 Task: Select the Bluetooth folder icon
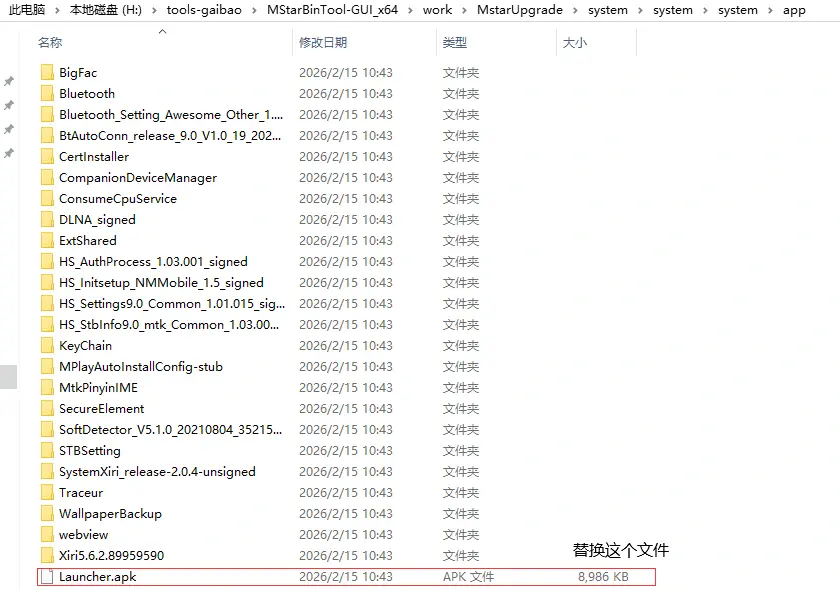tap(47, 94)
